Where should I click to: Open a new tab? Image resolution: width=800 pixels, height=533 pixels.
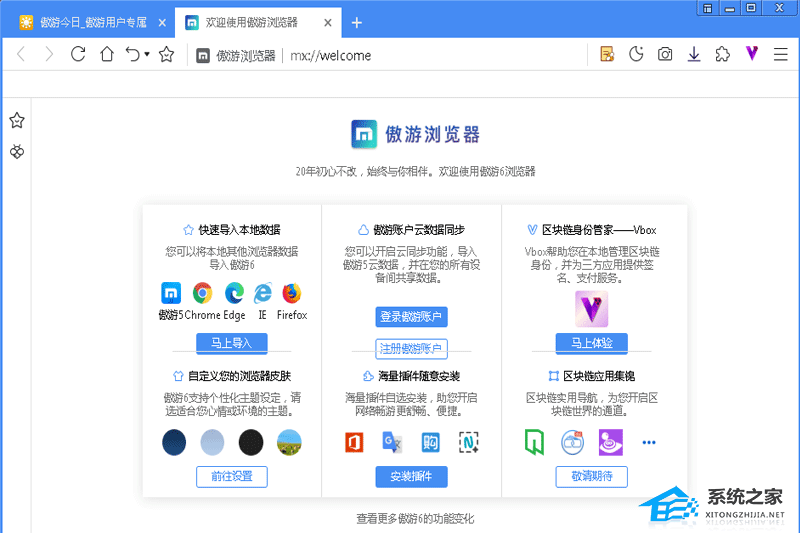[357, 22]
